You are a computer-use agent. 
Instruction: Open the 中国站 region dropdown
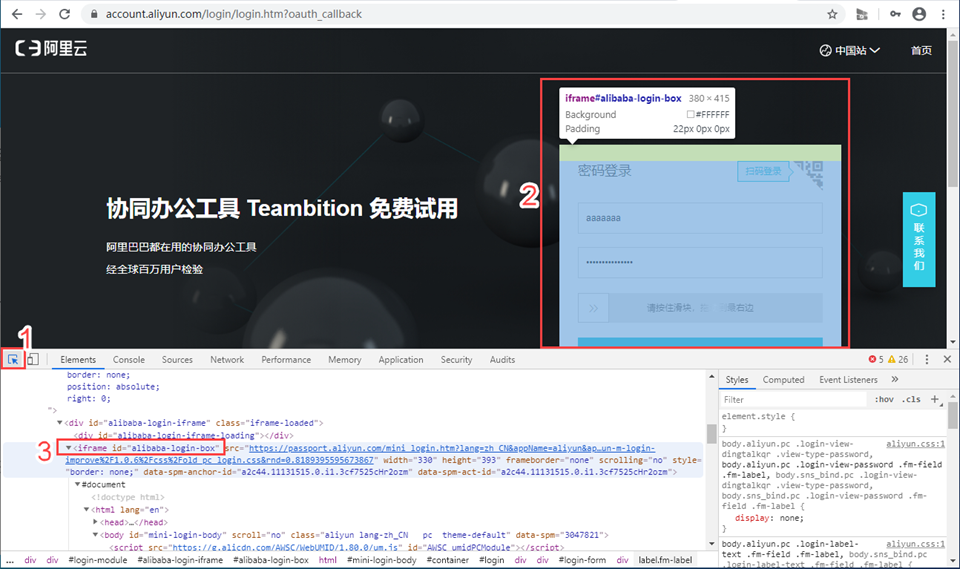pos(849,50)
